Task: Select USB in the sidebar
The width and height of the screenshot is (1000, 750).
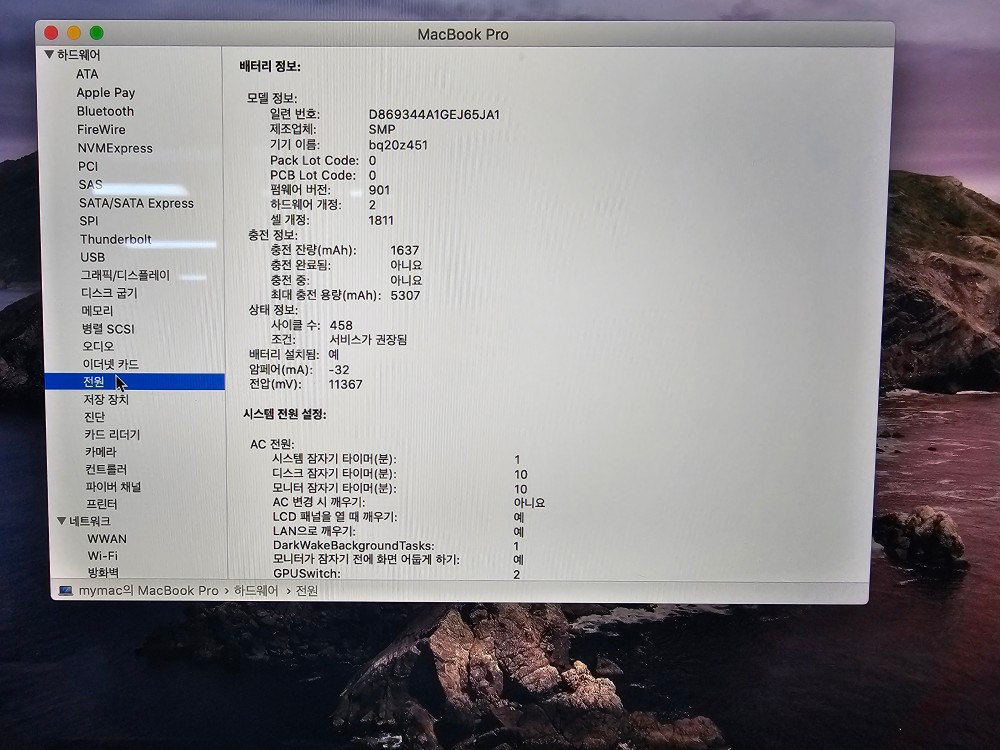Action: click(x=92, y=257)
